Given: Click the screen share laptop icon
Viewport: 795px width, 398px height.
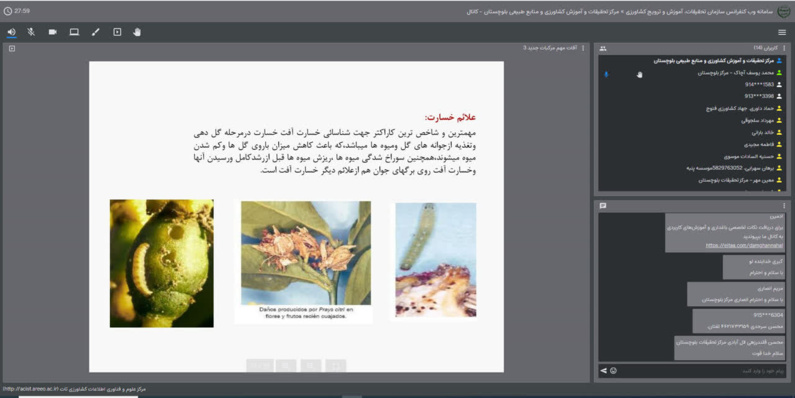Looking at the screenshot, I should coord(74,32).
